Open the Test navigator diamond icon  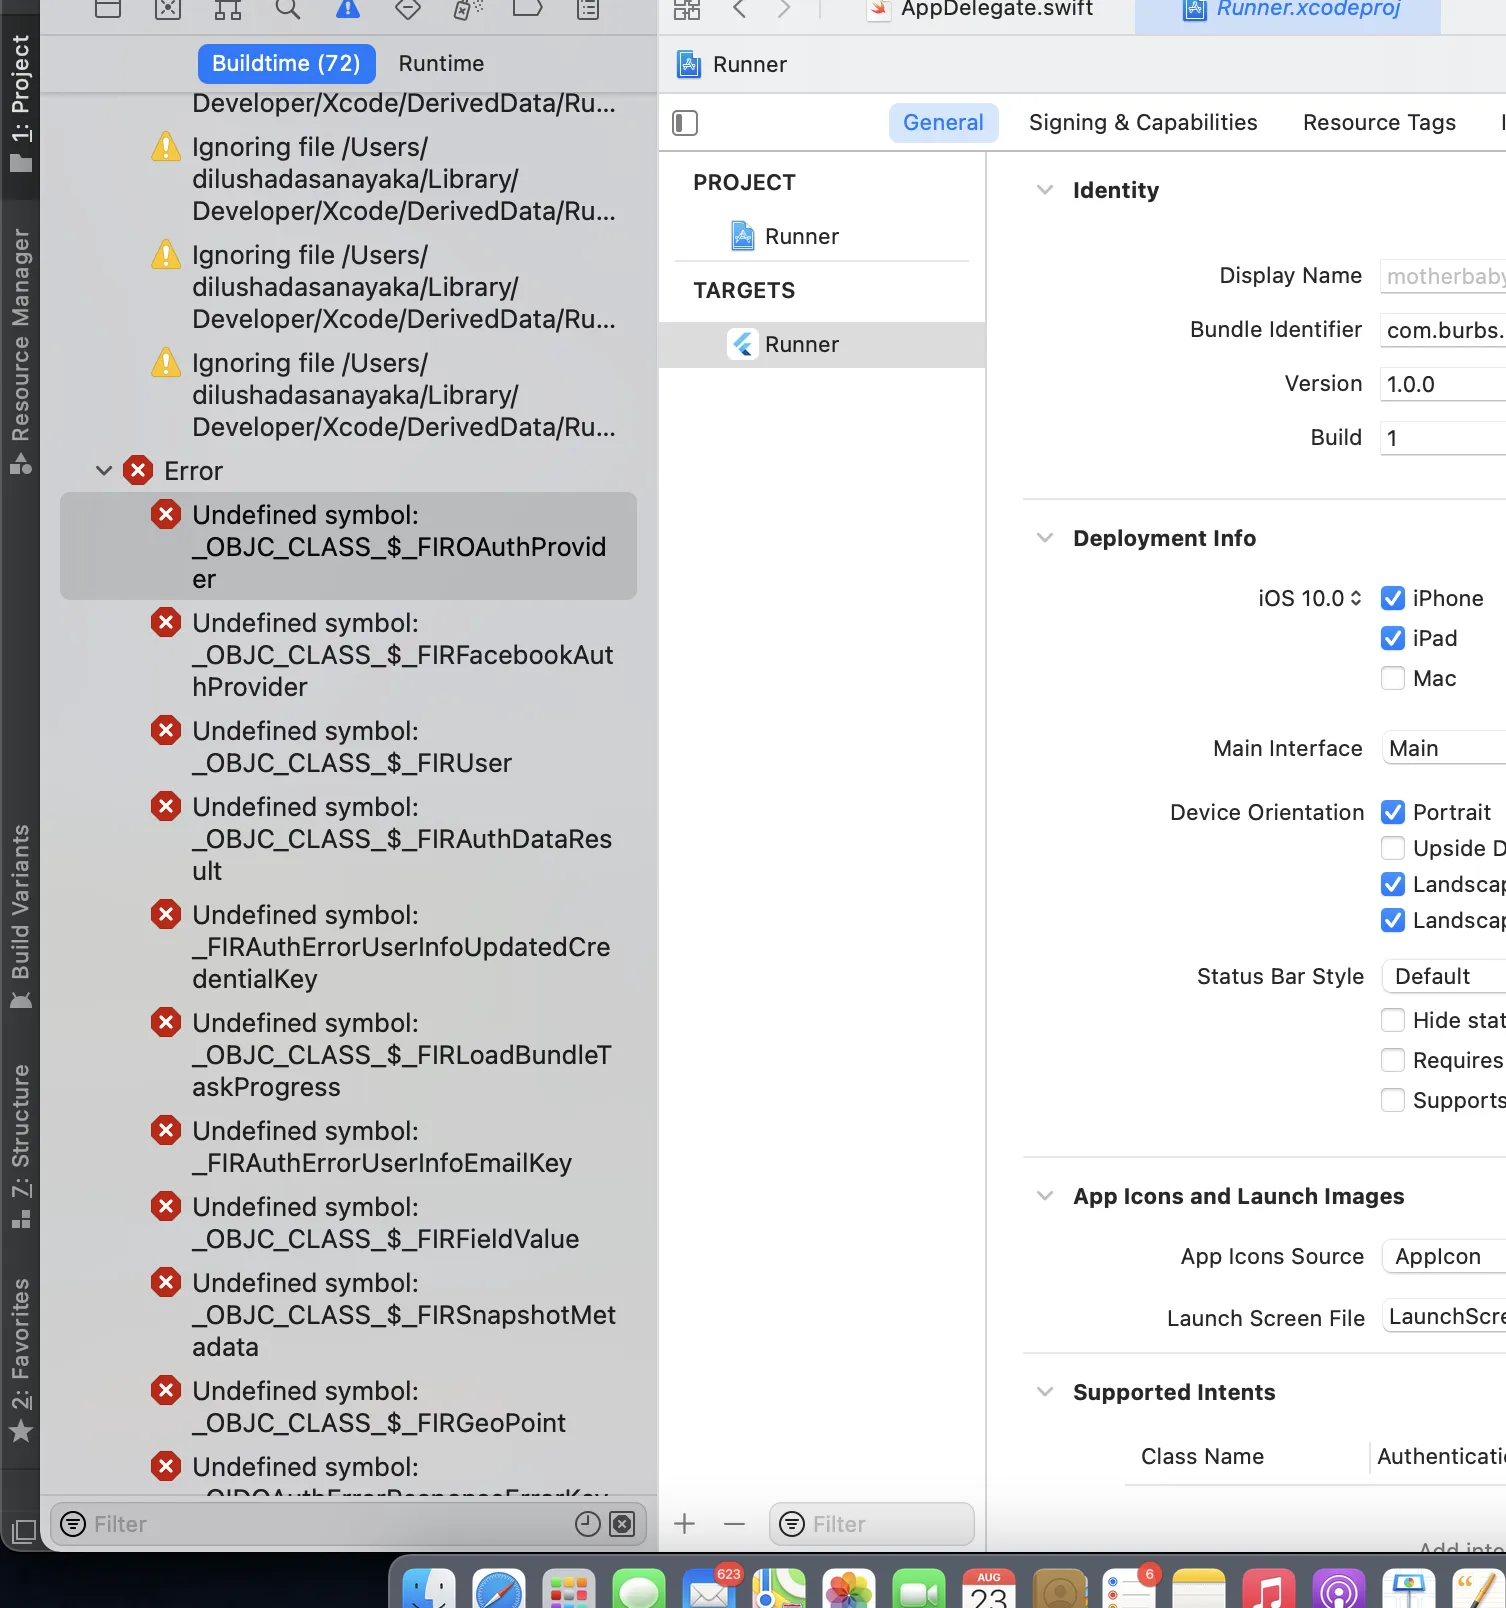pyautogui.click(x=408, y=10)
